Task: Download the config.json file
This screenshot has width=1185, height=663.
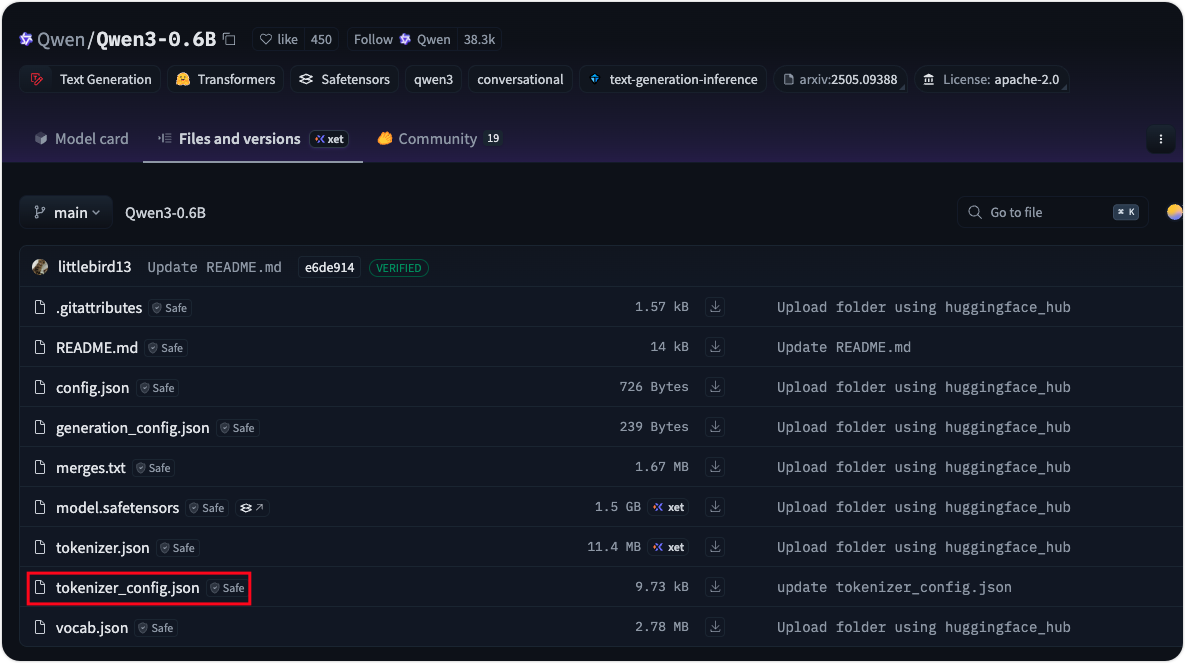Action: [715, 387]
